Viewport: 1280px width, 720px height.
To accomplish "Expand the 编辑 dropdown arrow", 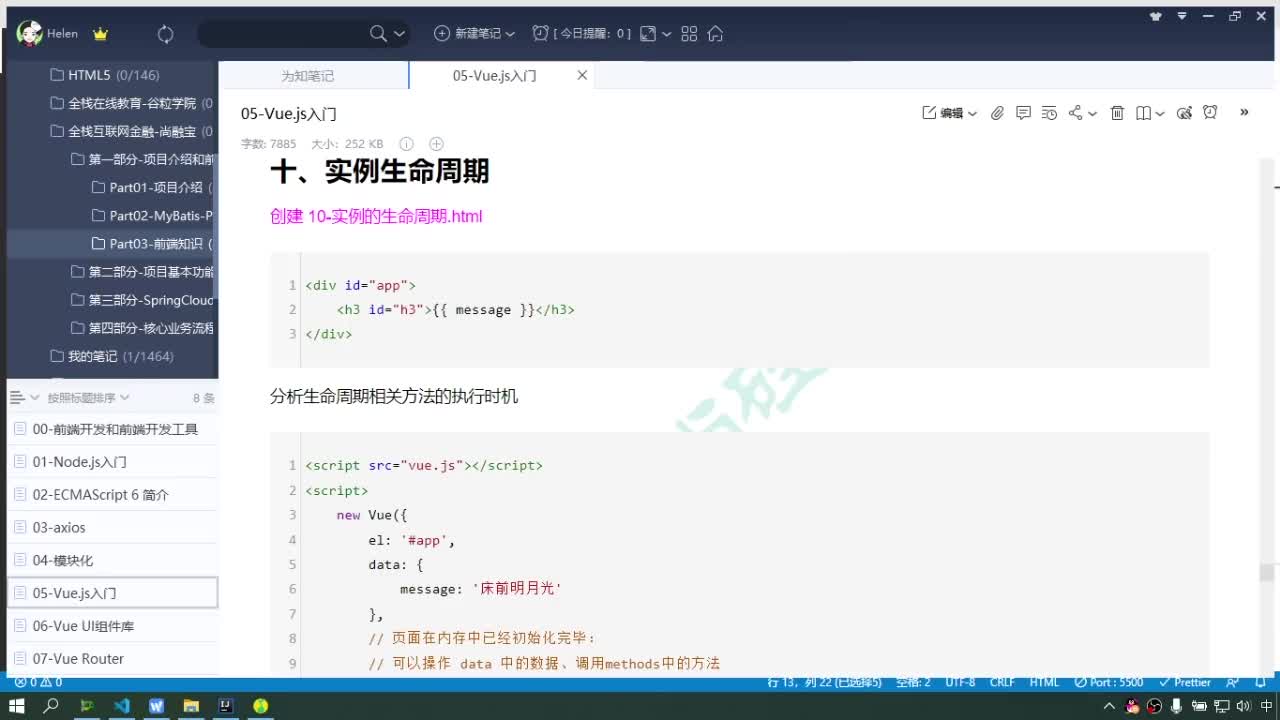I will click(x=972, y=114).
